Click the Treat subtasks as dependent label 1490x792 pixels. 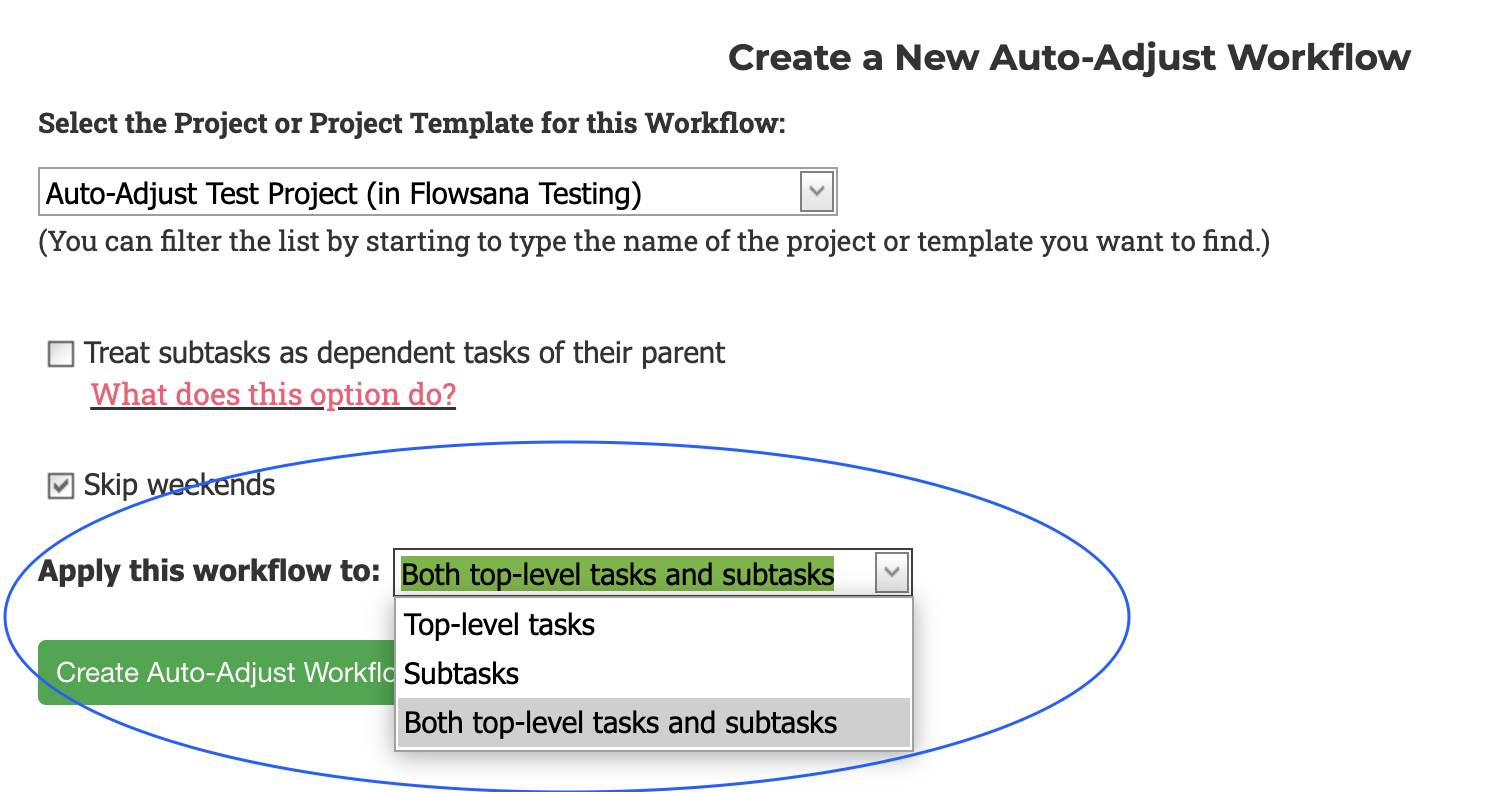pos(405,353)
